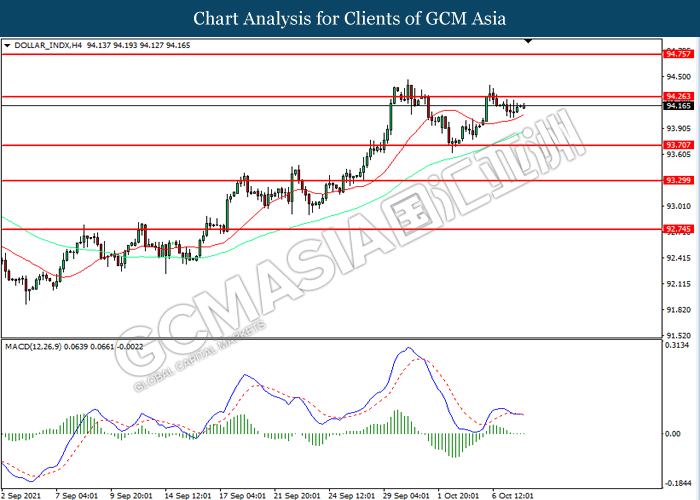Click the MACD scale value 0.3134
Image resolution: width=700 pixels, height=500 pixels.
(677, 346)
